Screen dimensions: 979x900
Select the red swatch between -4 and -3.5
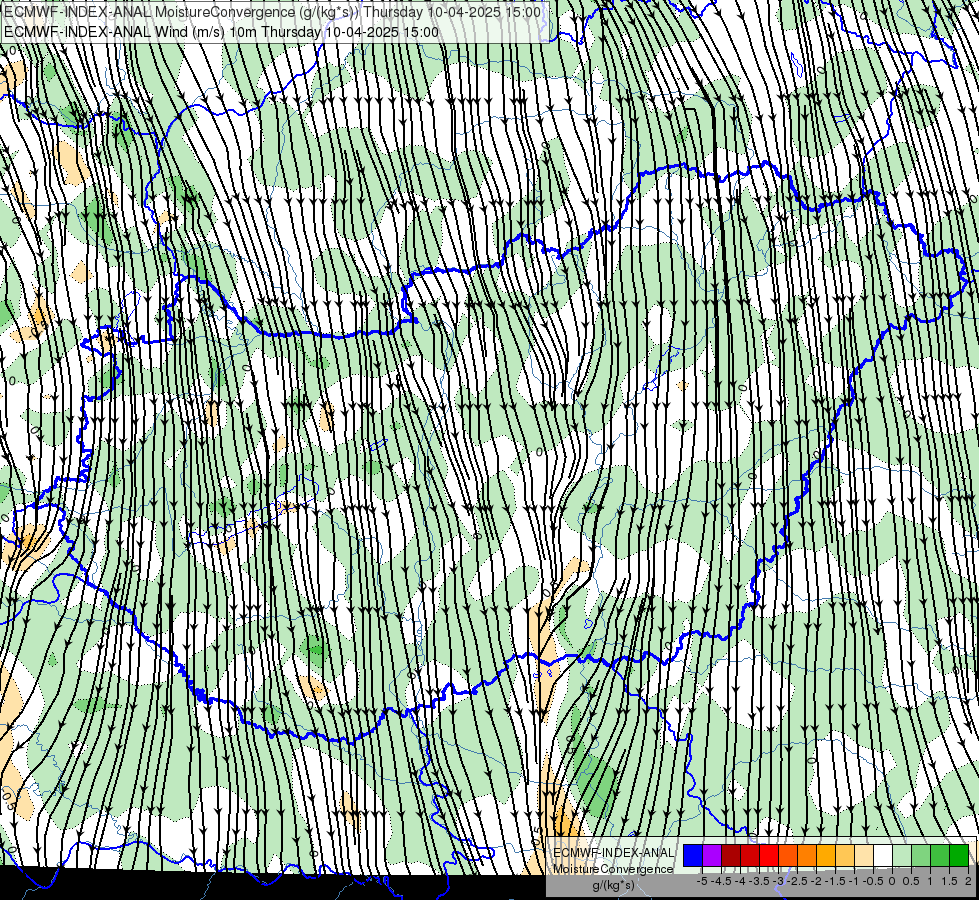(x=750, y=855)
